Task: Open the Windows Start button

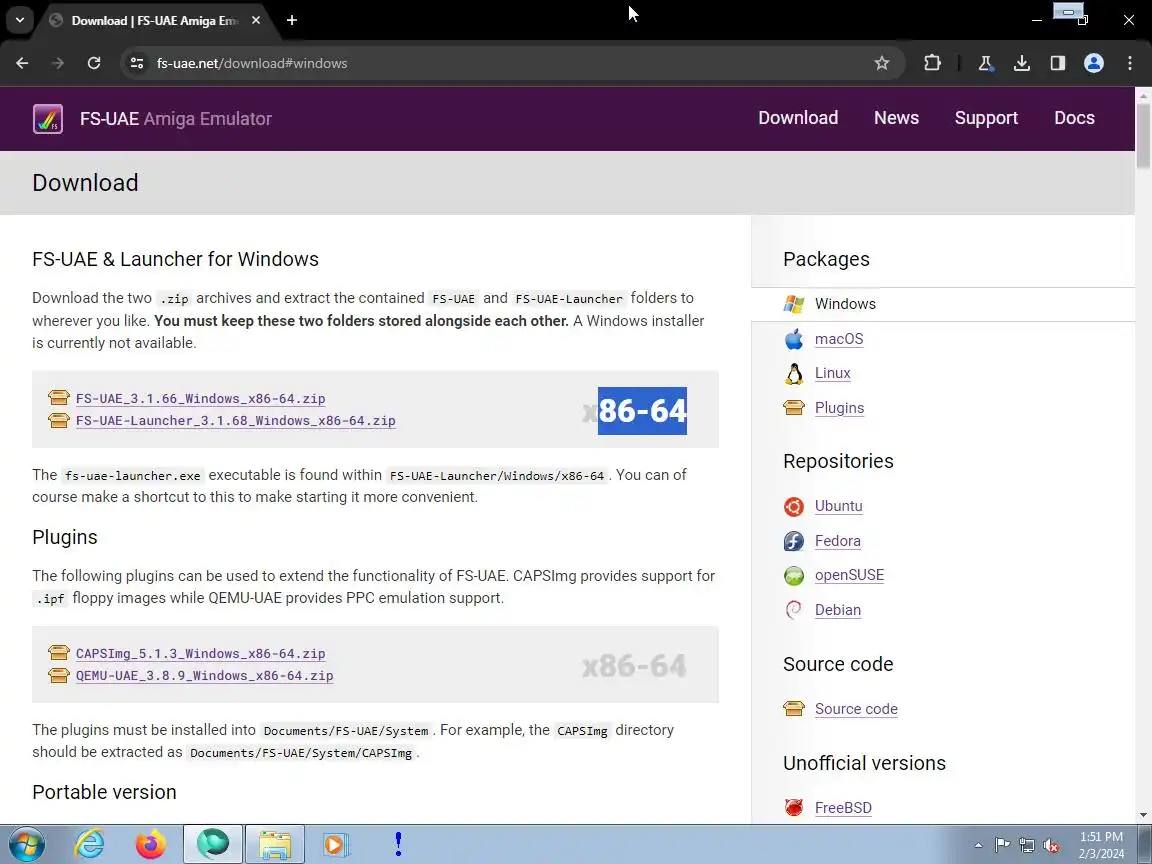Action: pyautogui.click(x=26, y=844)
